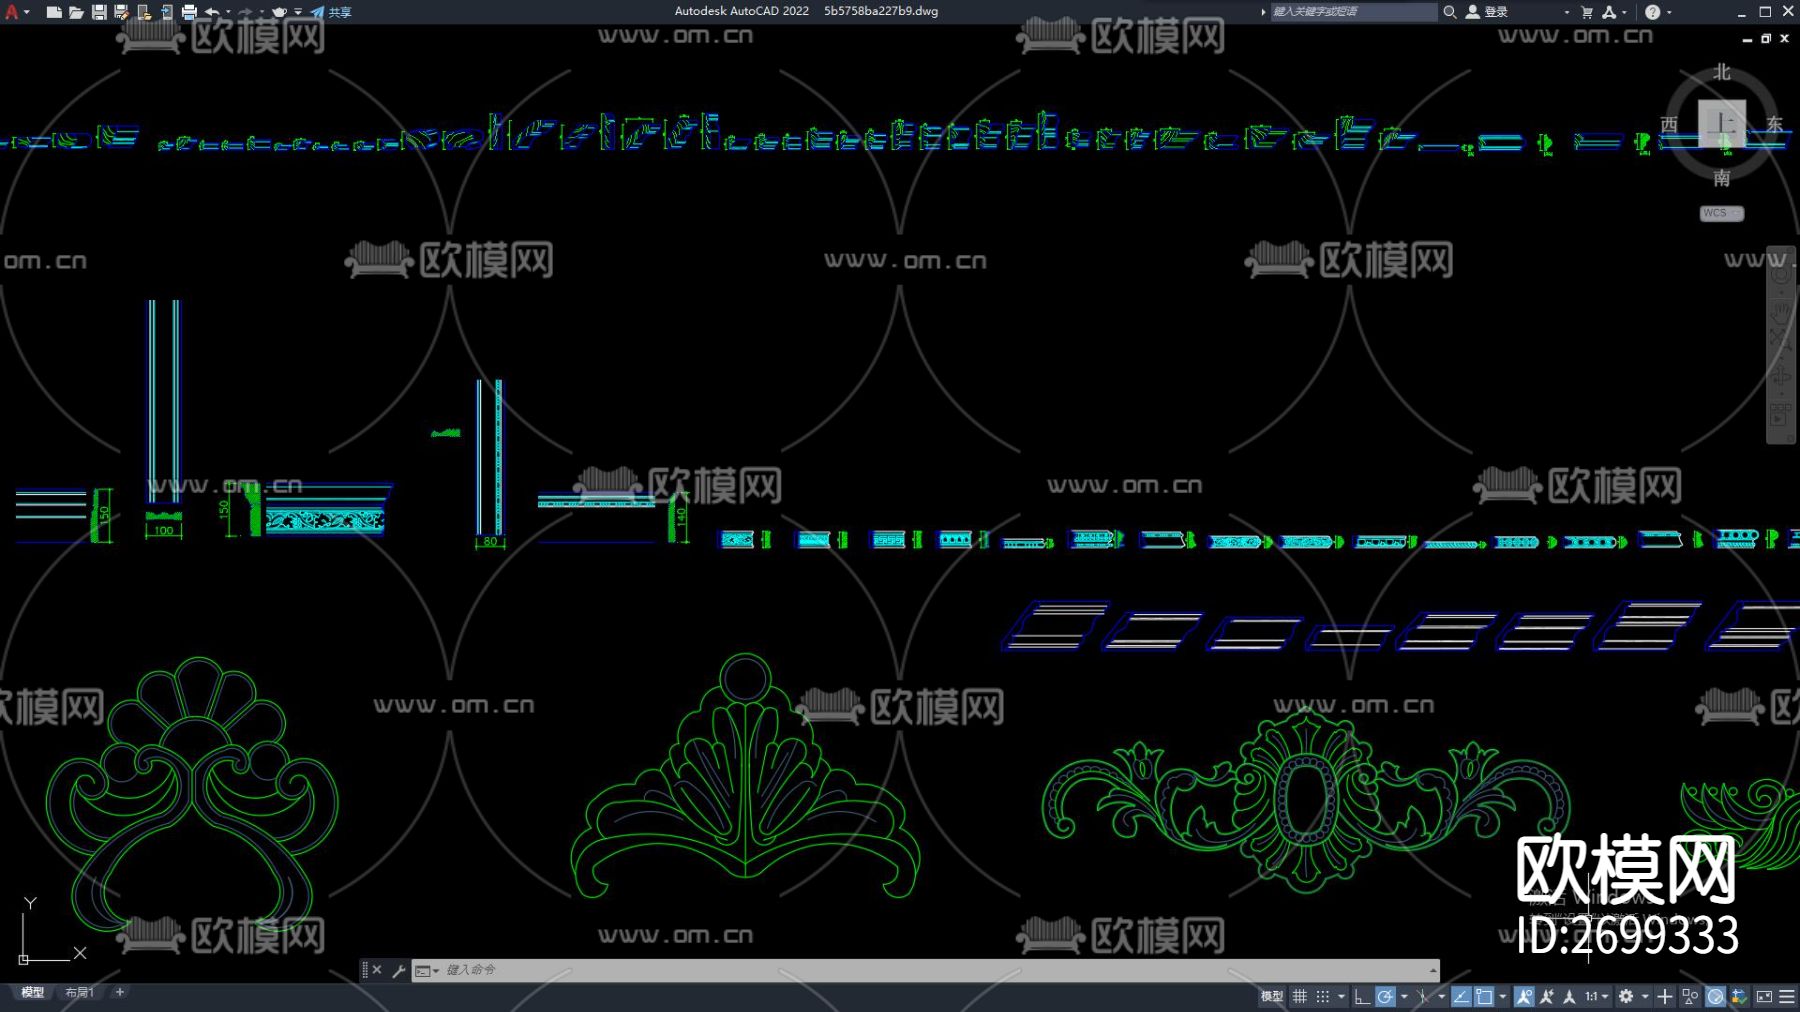This screenshot has height=1012, width=1800.
Task: Open recent commands list in command line
Action: coord(427,970)
